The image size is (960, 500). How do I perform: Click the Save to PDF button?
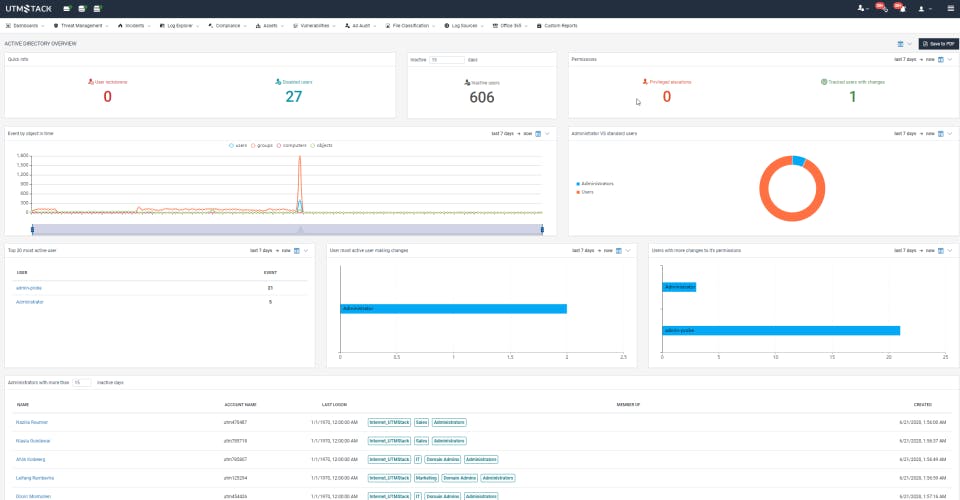938,44
